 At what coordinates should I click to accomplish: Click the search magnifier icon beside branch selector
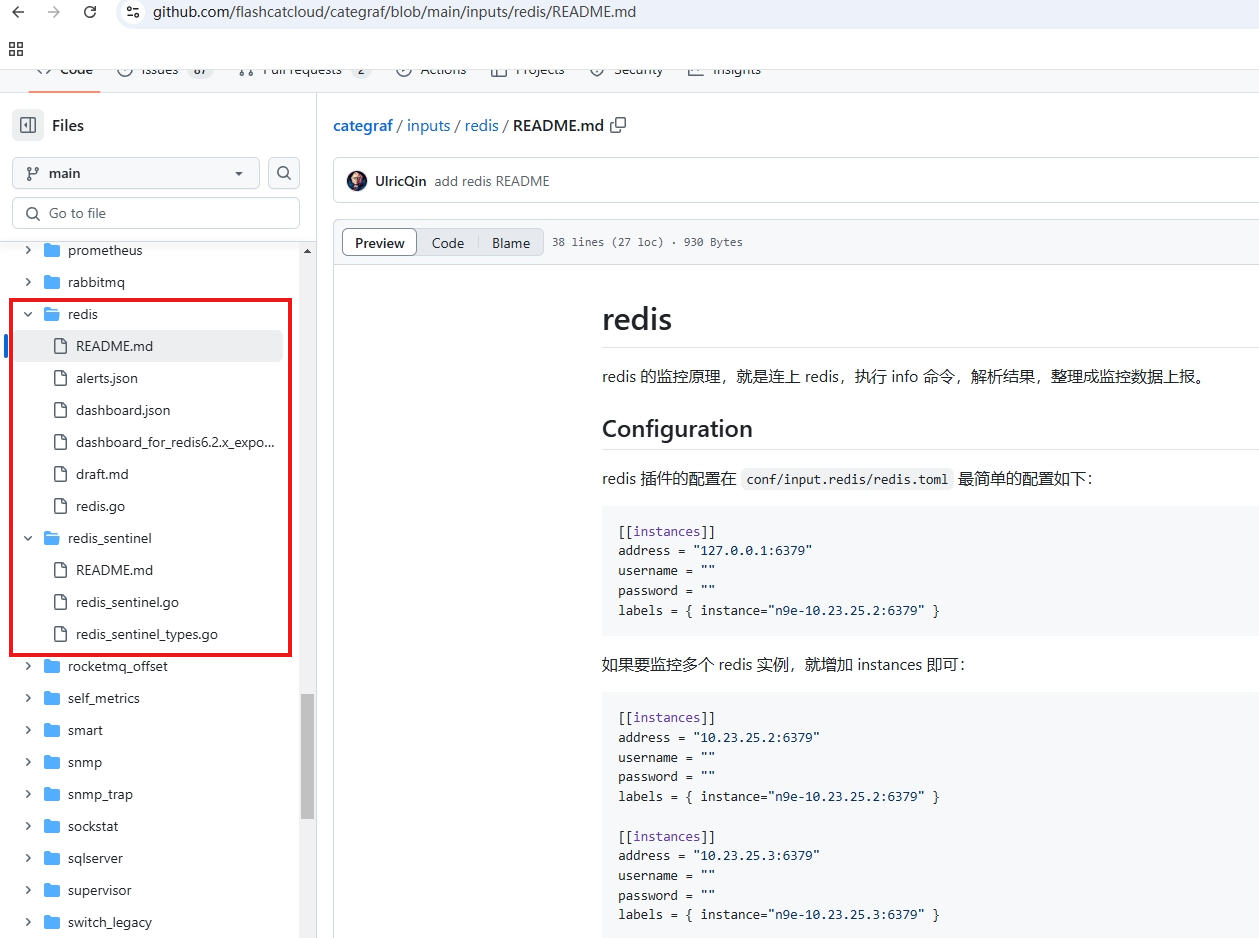pyautogui.click(x=284, y=173)
